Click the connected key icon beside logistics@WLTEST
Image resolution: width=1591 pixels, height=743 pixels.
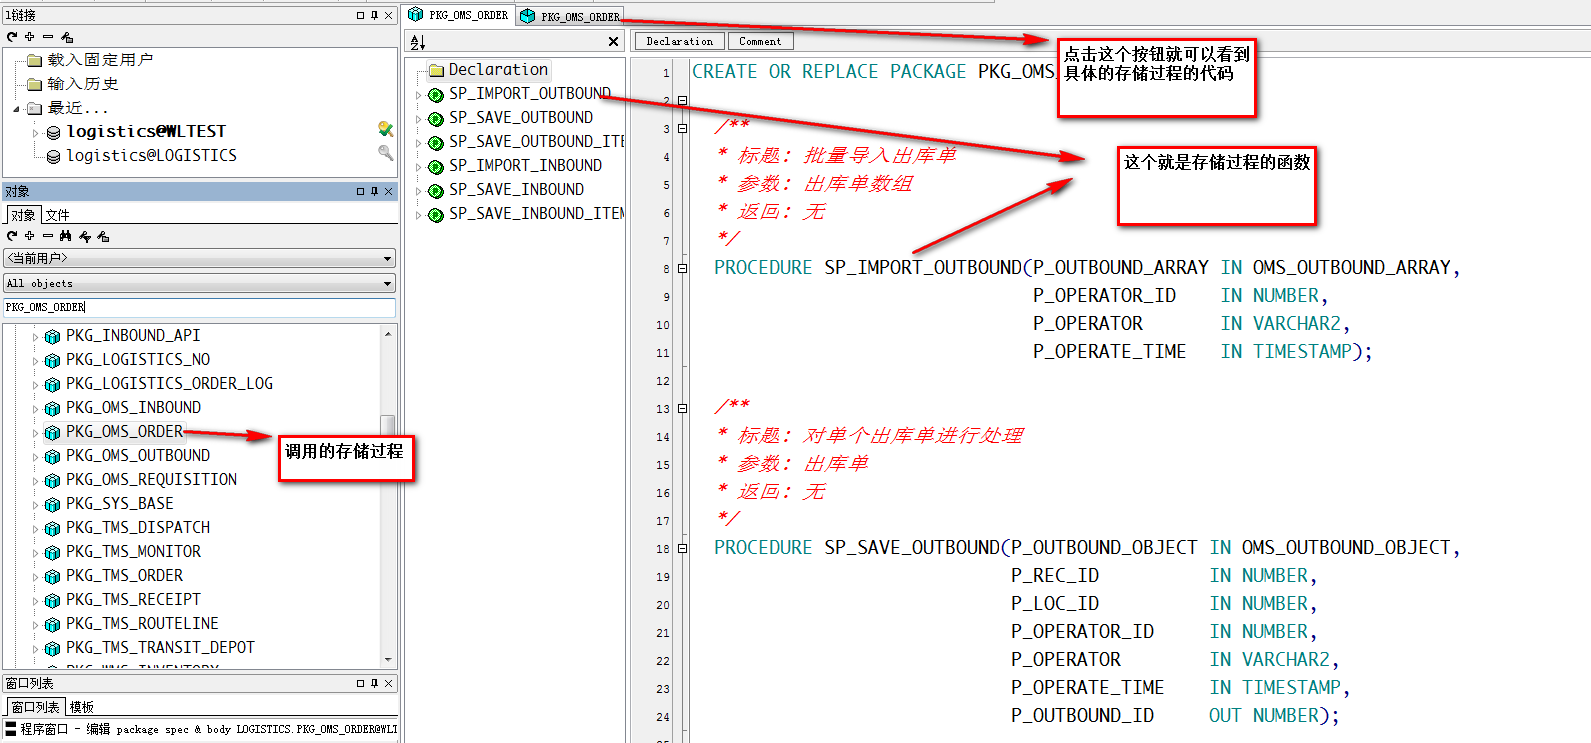(385, 130)
